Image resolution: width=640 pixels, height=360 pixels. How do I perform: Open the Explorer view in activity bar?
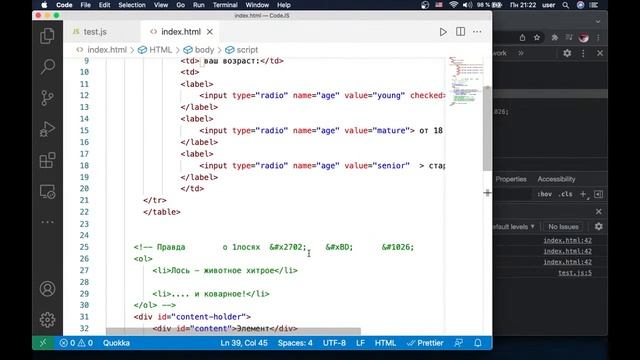point(47,36)
